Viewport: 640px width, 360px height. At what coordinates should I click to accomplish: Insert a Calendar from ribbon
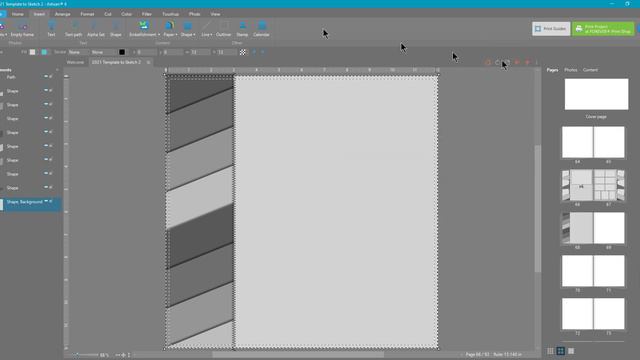261,29
